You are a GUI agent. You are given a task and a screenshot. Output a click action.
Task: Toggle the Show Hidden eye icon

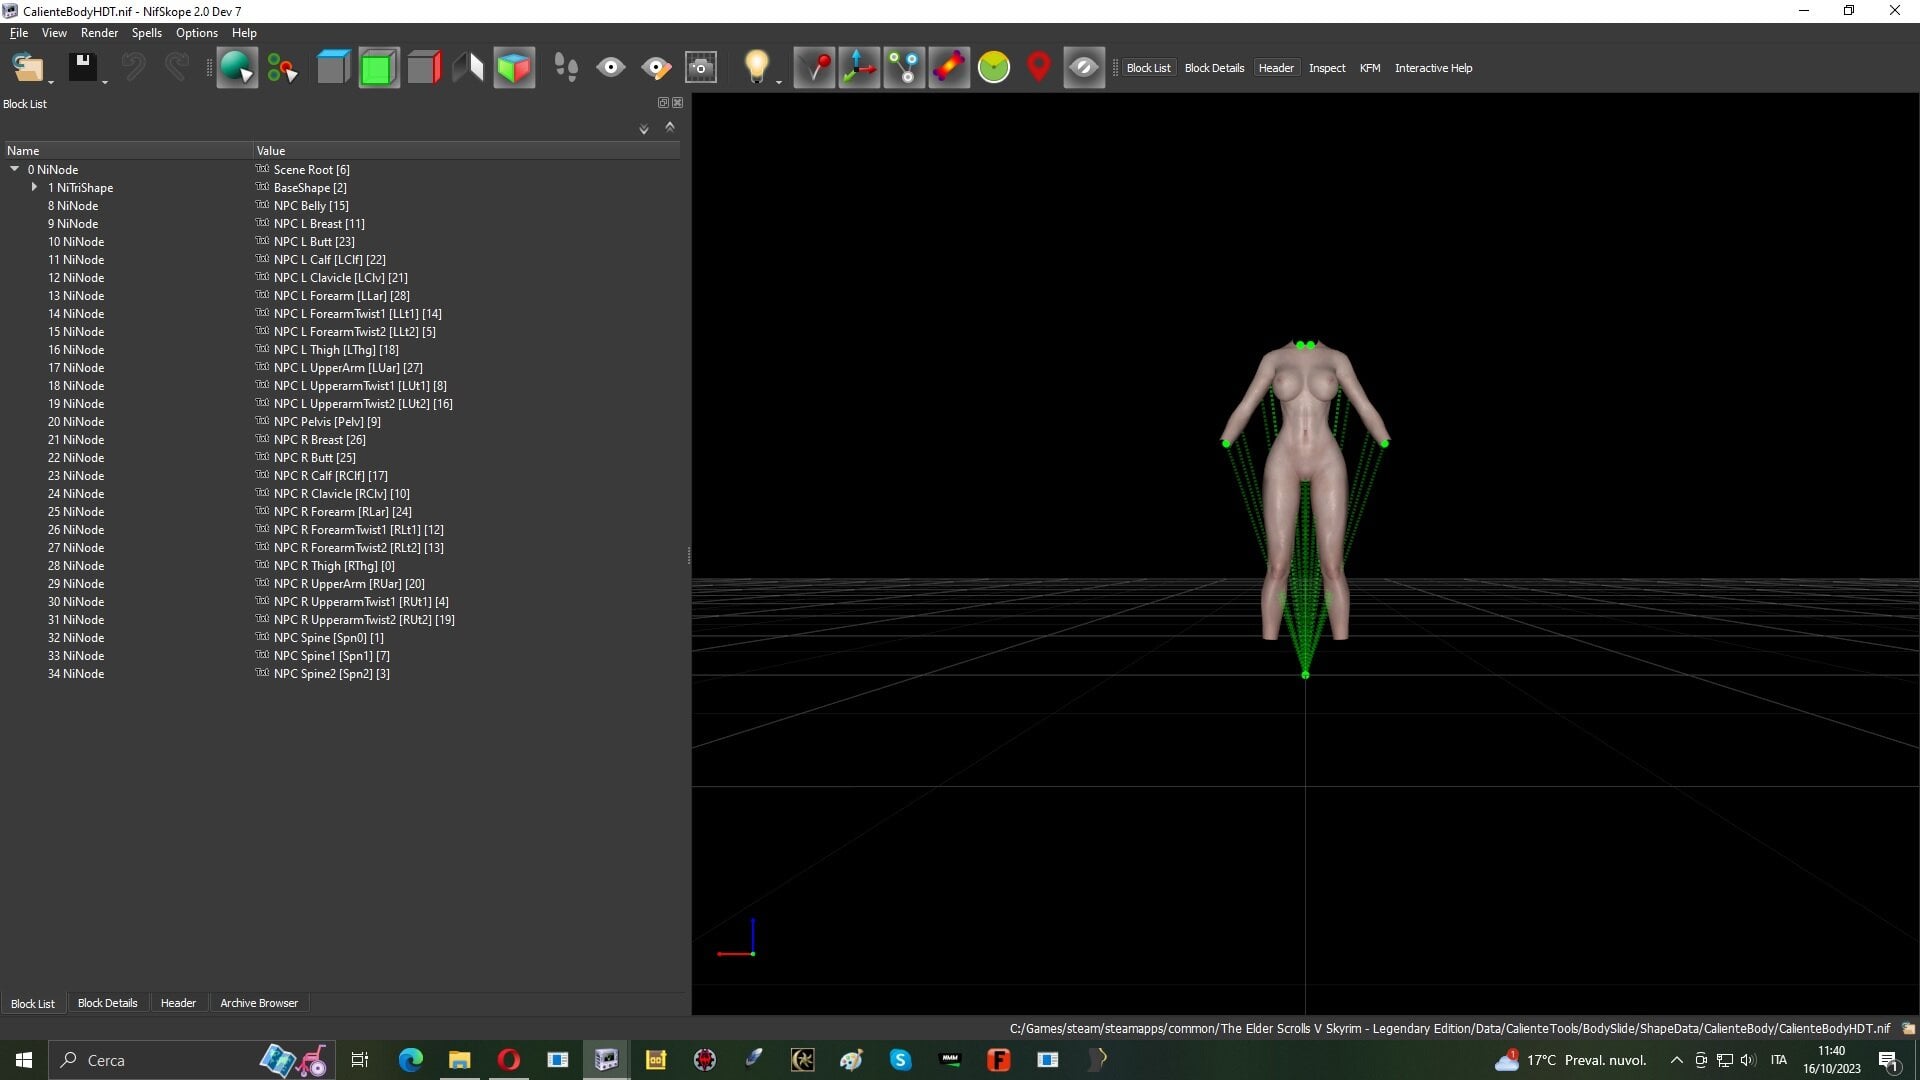click(x=1084, y=68)
